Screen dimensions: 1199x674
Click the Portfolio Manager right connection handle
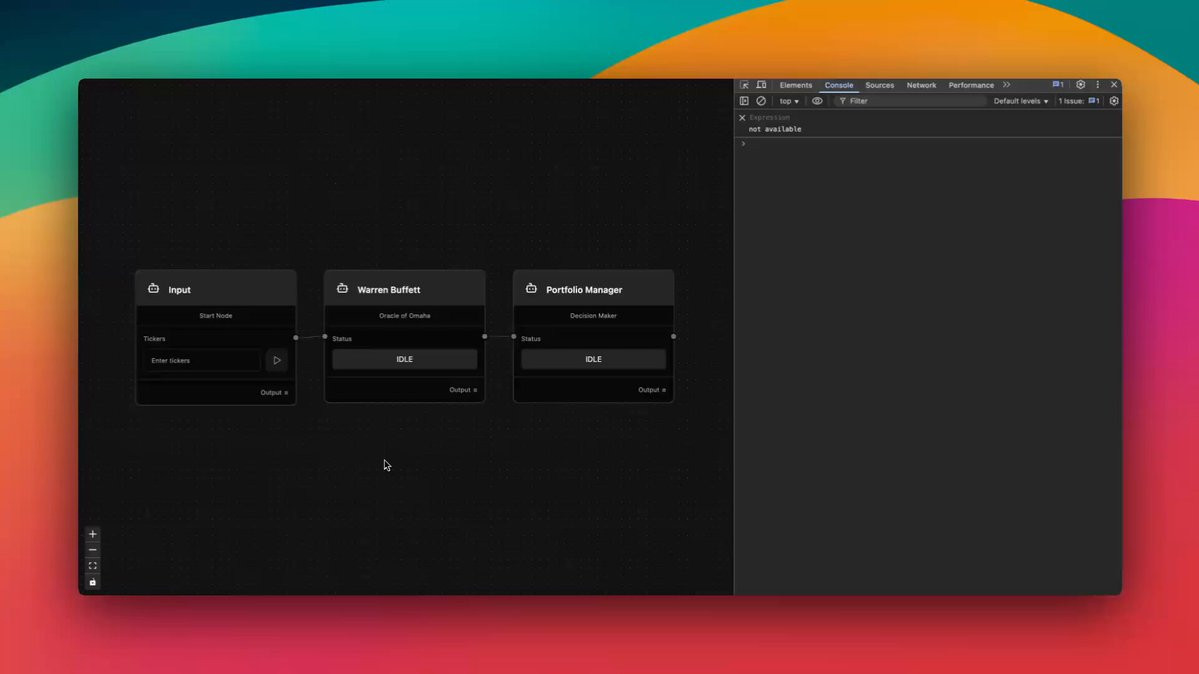coord(674,337)
